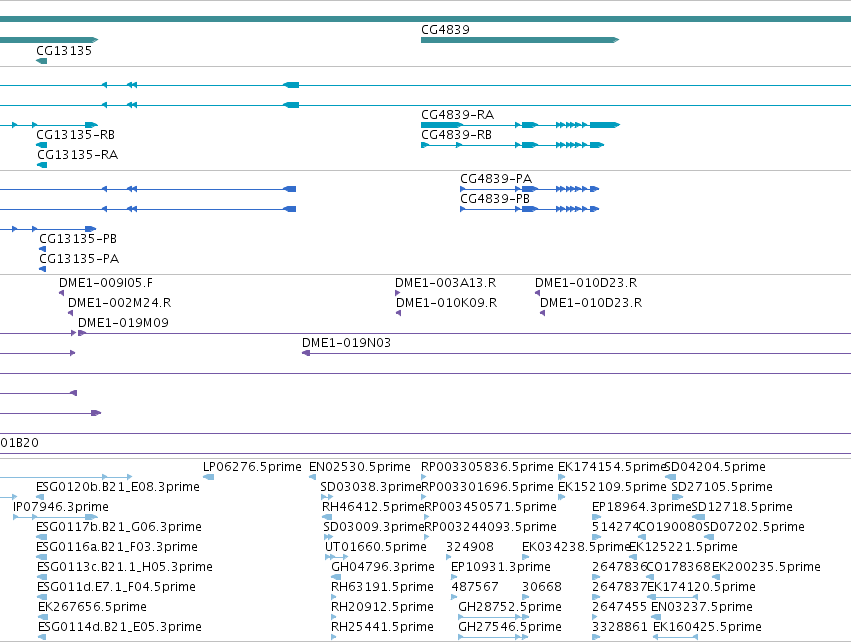Screen dimensions: 851x642
Task: Click the IP07946.3prime label
Action: [61, 507]
